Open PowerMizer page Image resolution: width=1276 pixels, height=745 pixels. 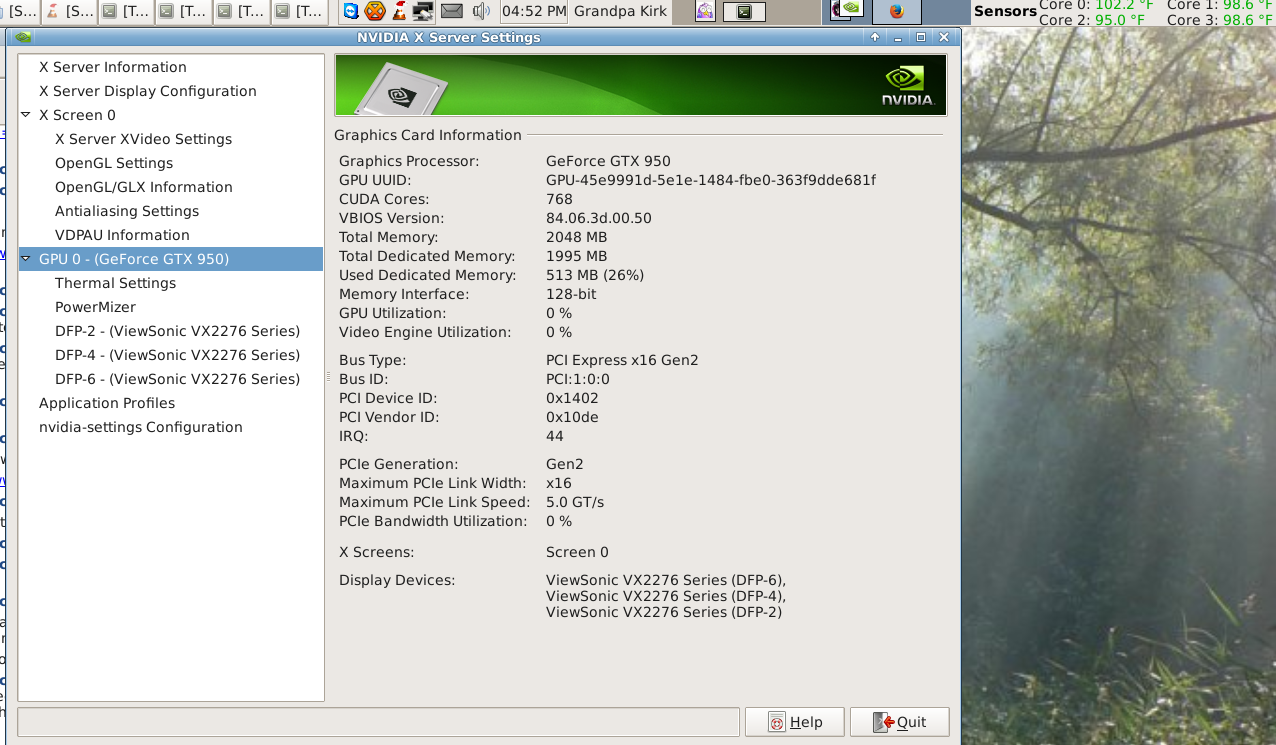click(x=95, y=307)
